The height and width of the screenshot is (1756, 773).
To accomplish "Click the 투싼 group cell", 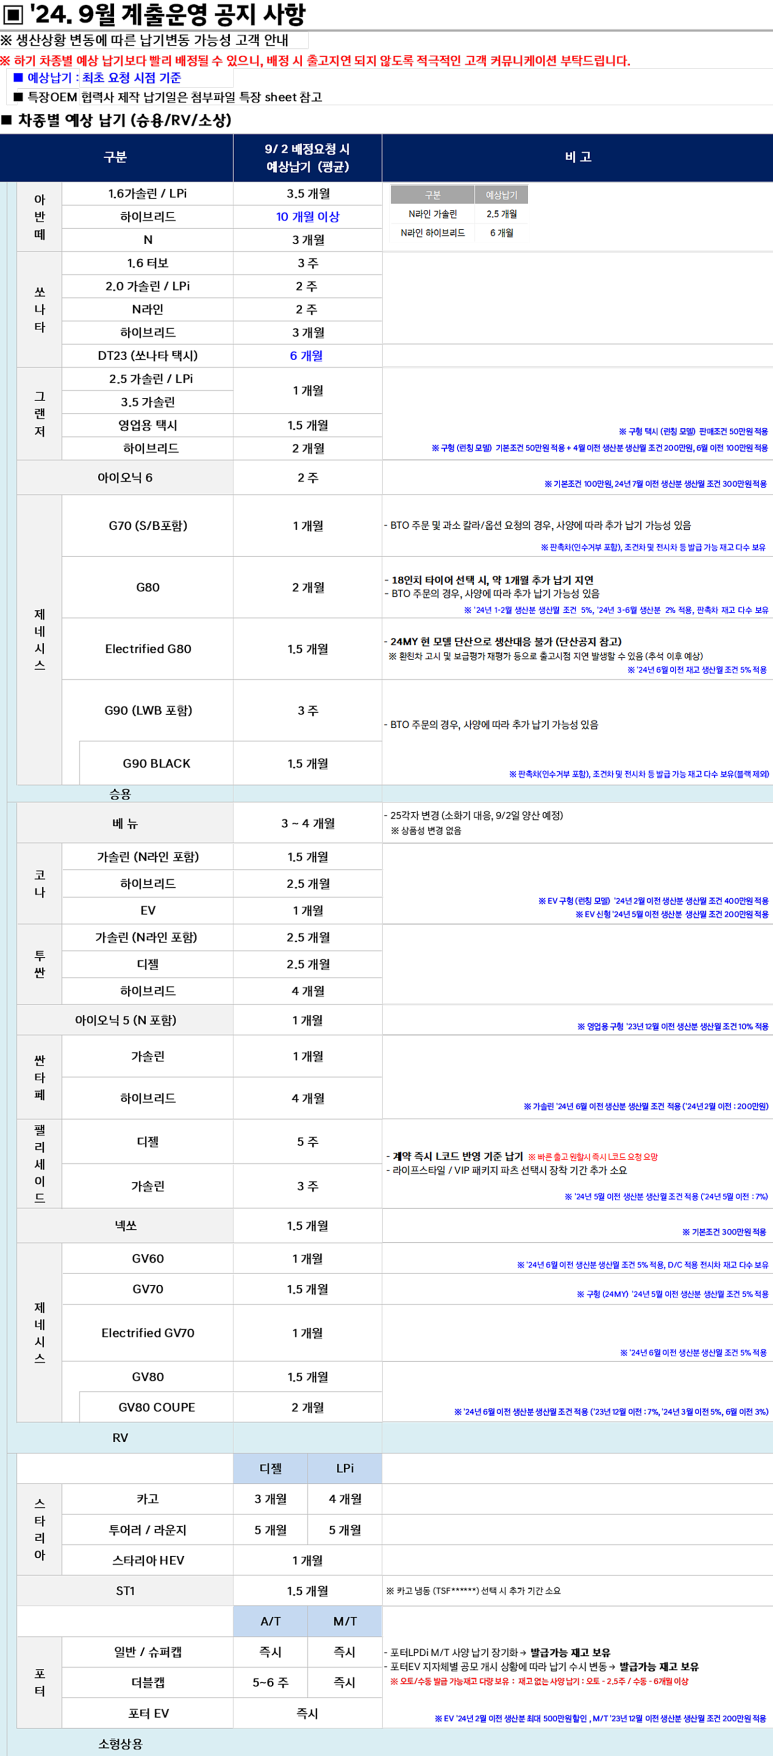I will (x=40, y=964).
